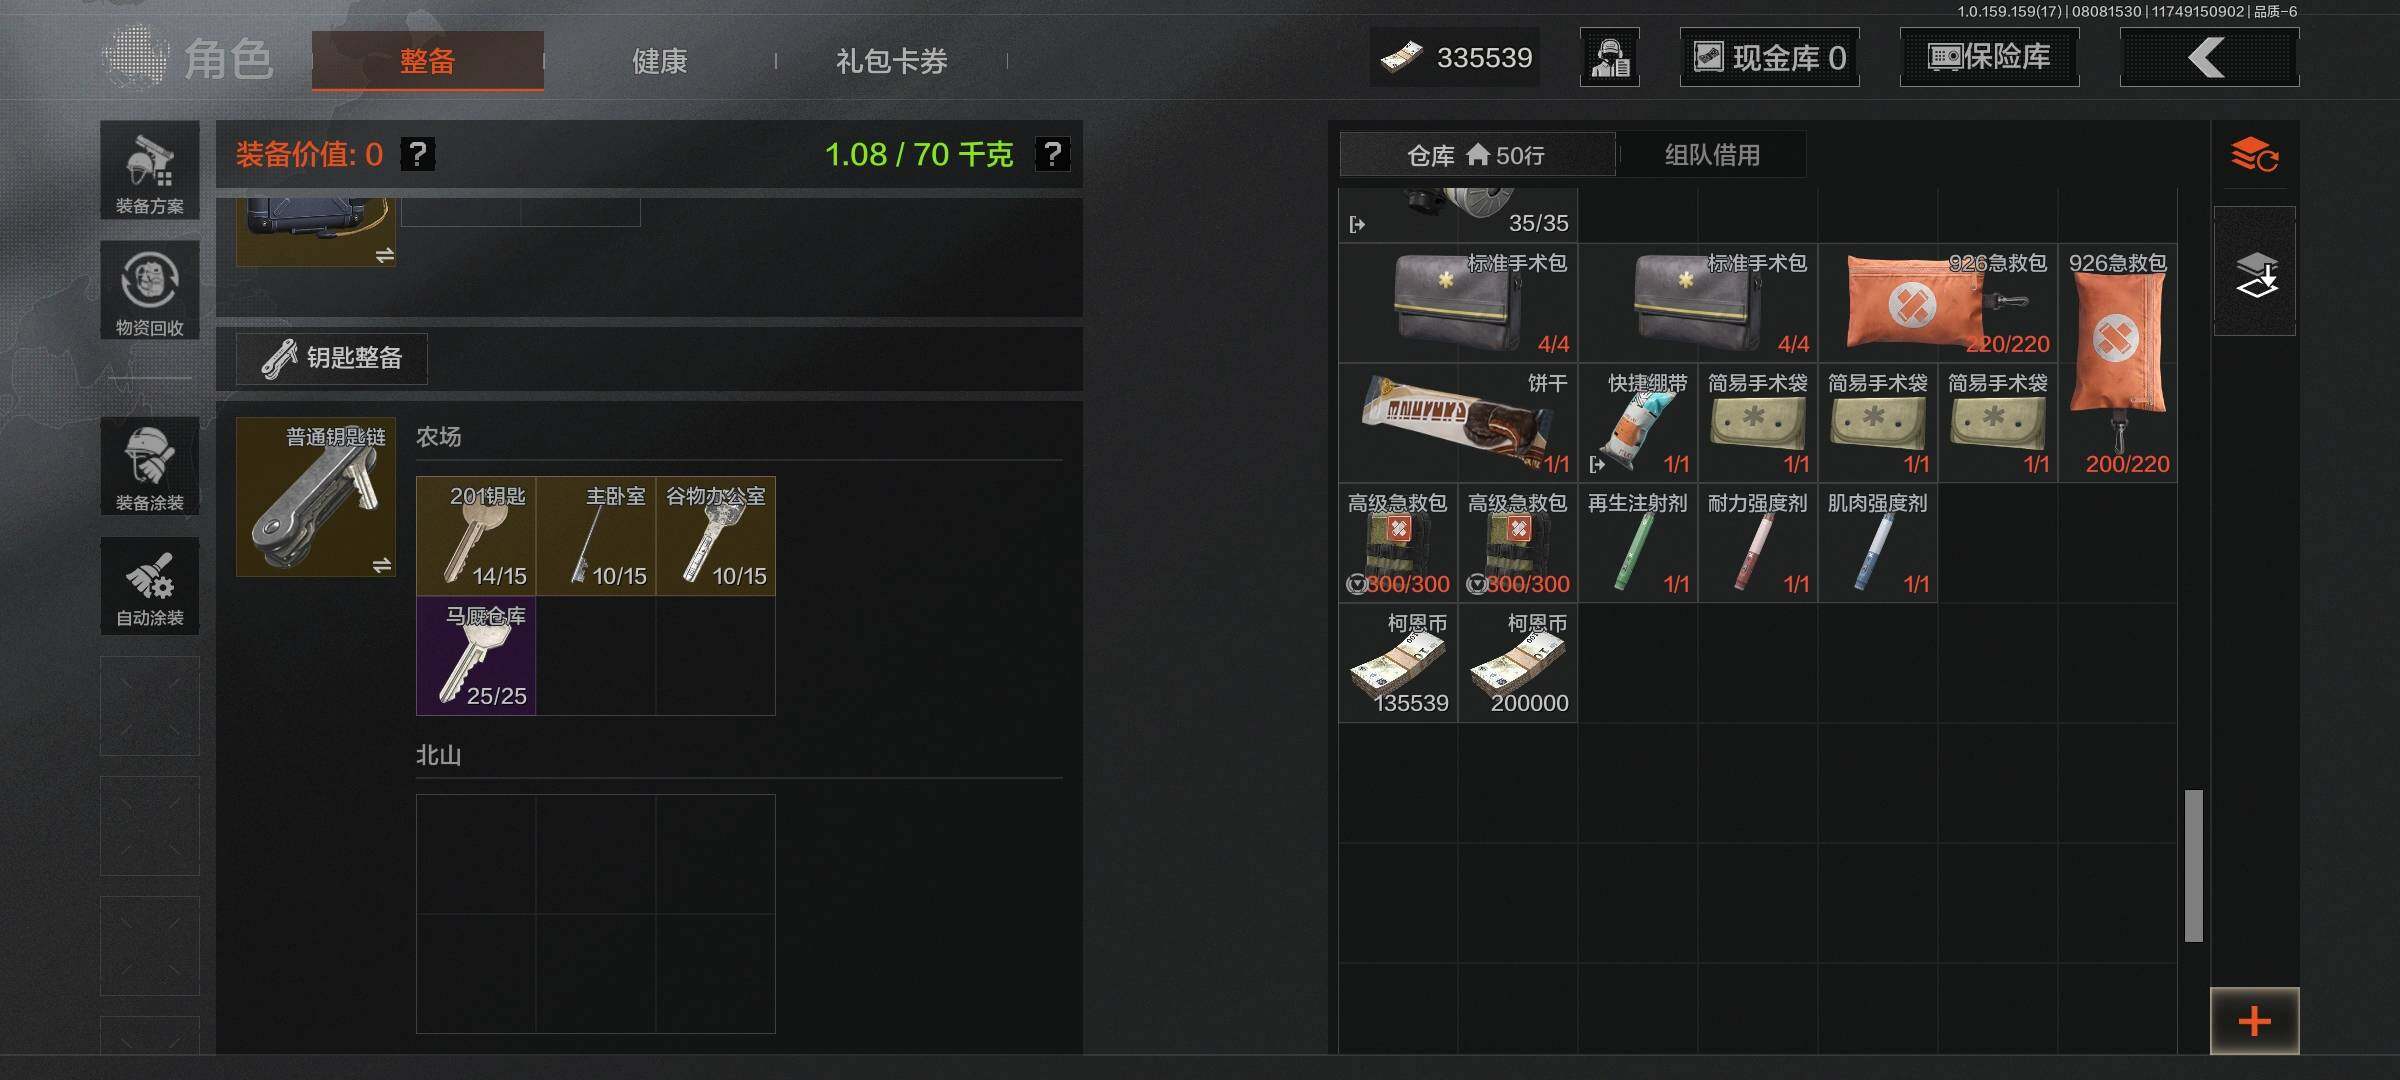This screenshot has width=2400, height=1080.
Task: Open the 保险库 button
Action: coord(1989,57)
